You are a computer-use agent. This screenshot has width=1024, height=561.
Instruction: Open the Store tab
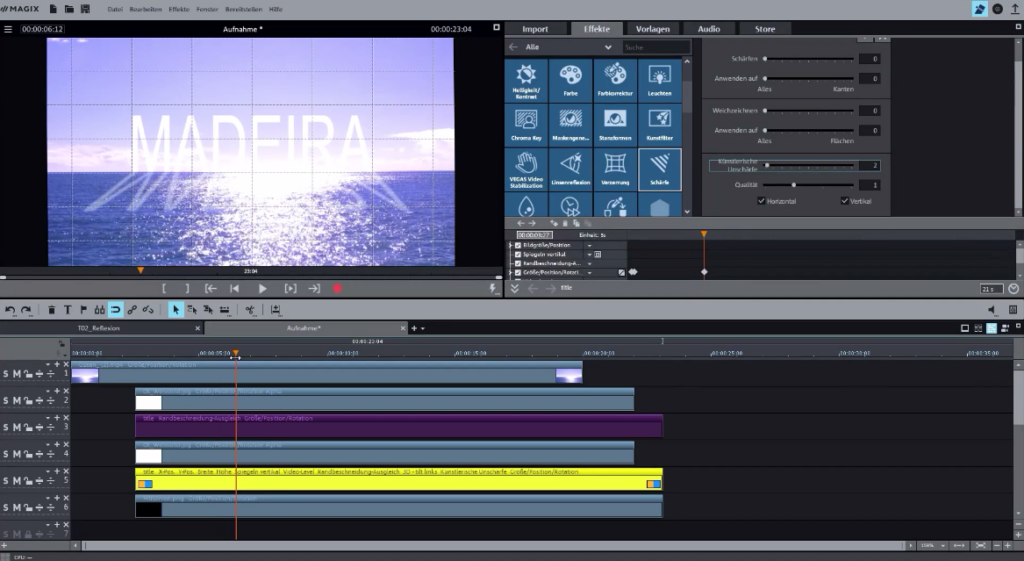(x=765, y=29)
